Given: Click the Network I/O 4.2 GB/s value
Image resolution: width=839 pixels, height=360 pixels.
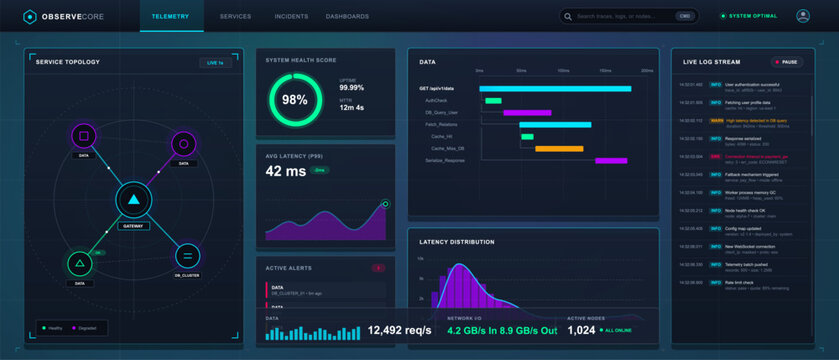Looking at the screenshot, I should coord(502,331).
